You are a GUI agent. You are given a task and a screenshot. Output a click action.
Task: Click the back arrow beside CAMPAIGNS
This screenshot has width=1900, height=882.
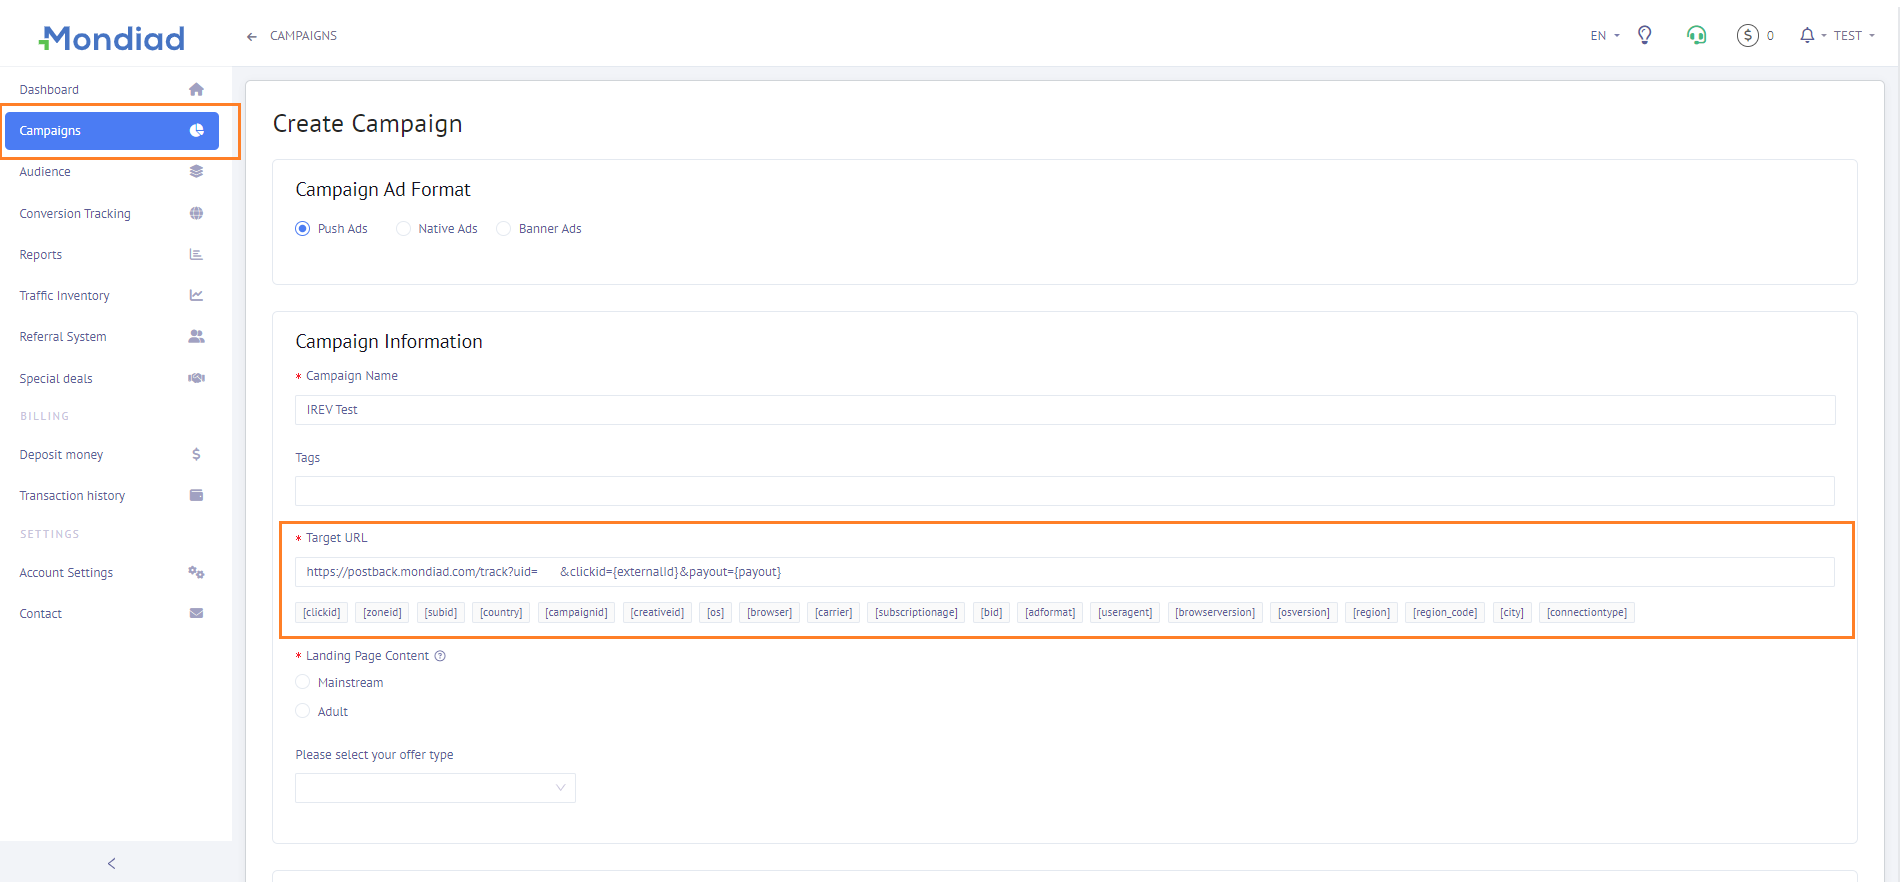[252, 37]
